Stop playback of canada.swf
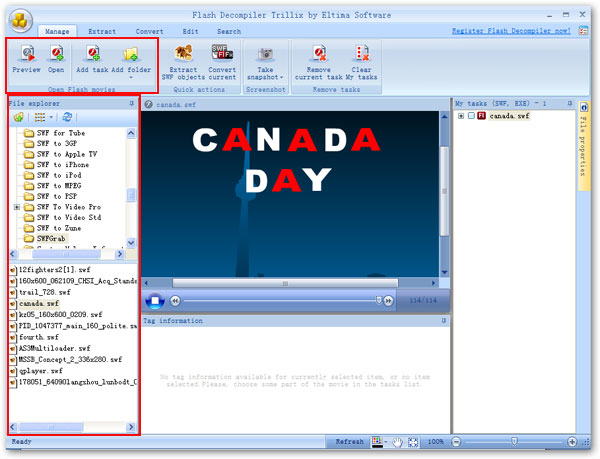The image size is (600, 459). click(x=155, y=301)
